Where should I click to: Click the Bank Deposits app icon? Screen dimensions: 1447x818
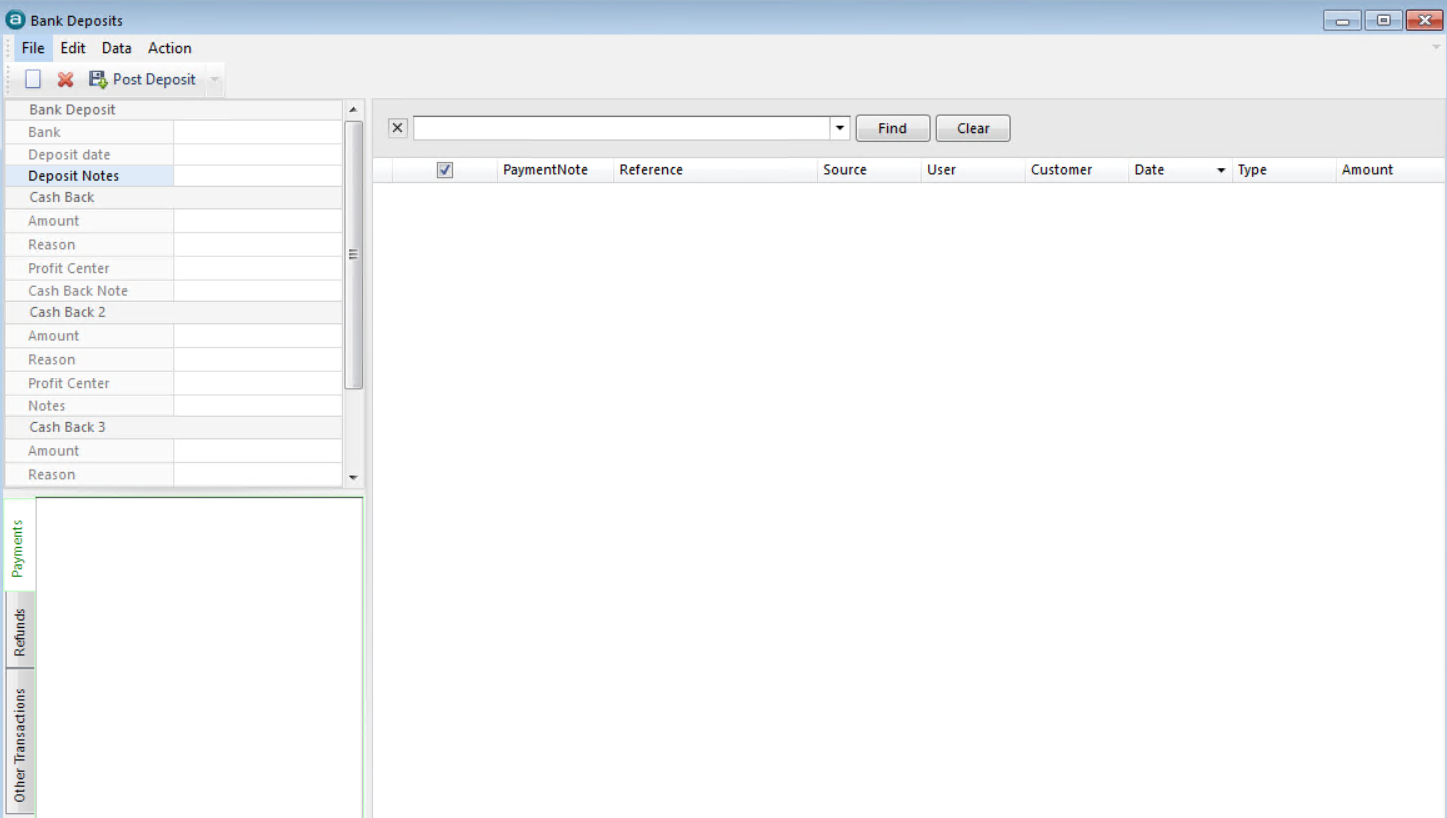click(15, 20)
